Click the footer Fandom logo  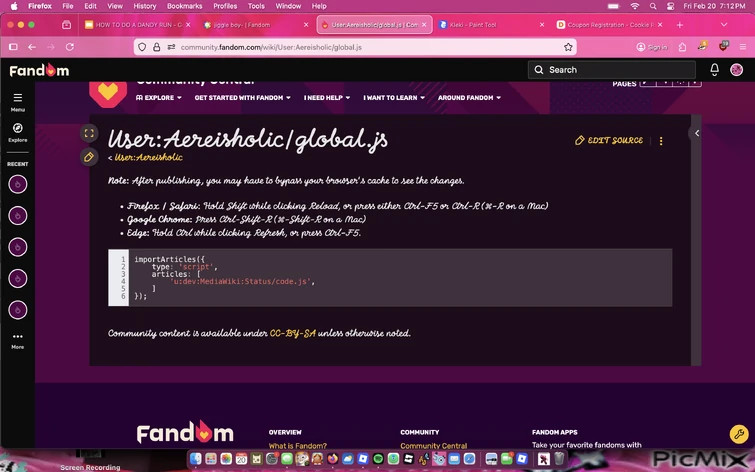(x=185, y=432)
